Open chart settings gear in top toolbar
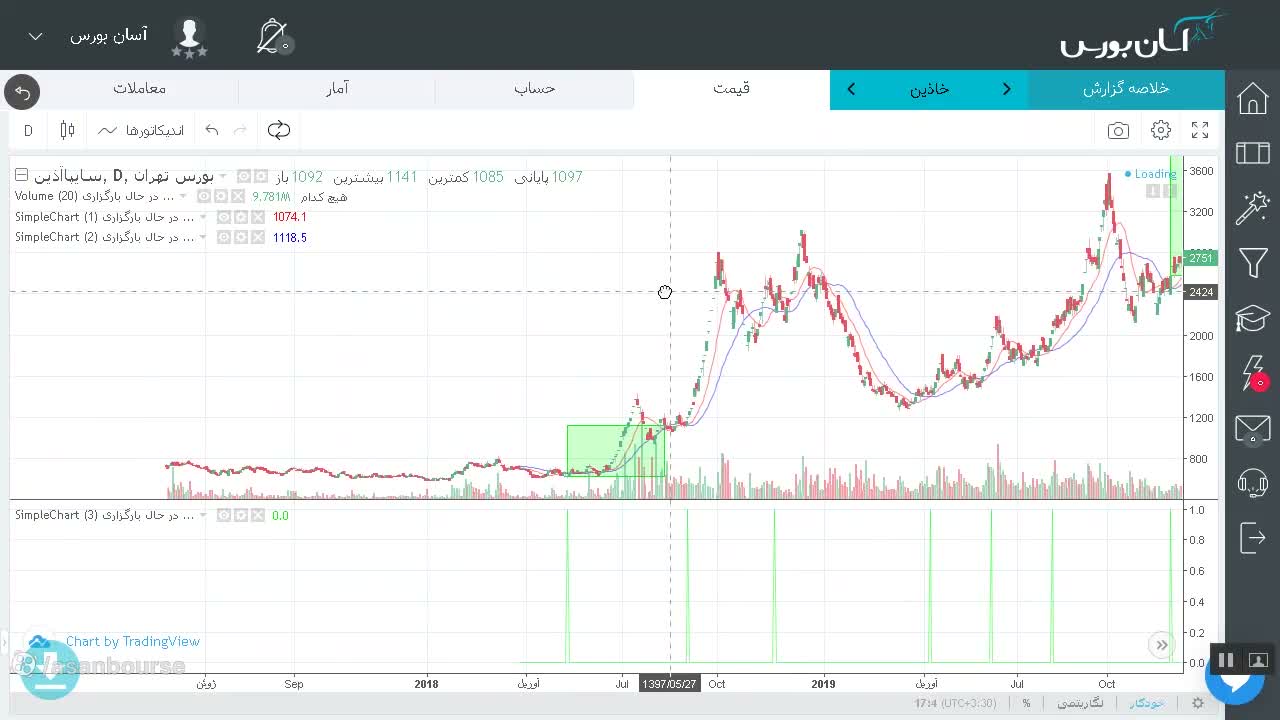 coord(1161,130)
